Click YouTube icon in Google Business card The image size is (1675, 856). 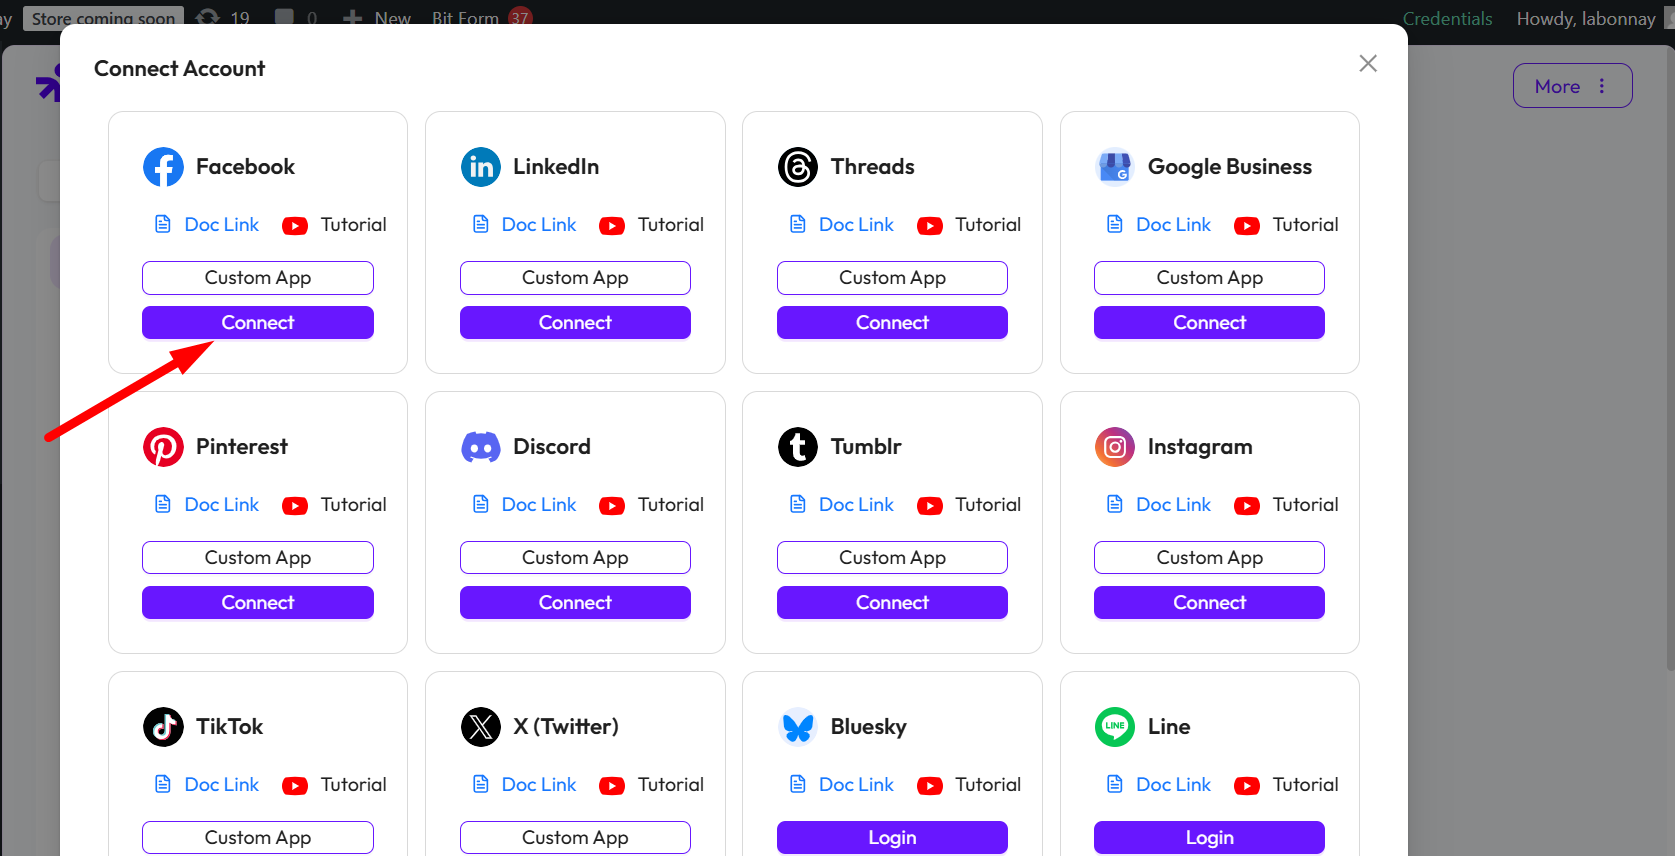coord(1247,226)
